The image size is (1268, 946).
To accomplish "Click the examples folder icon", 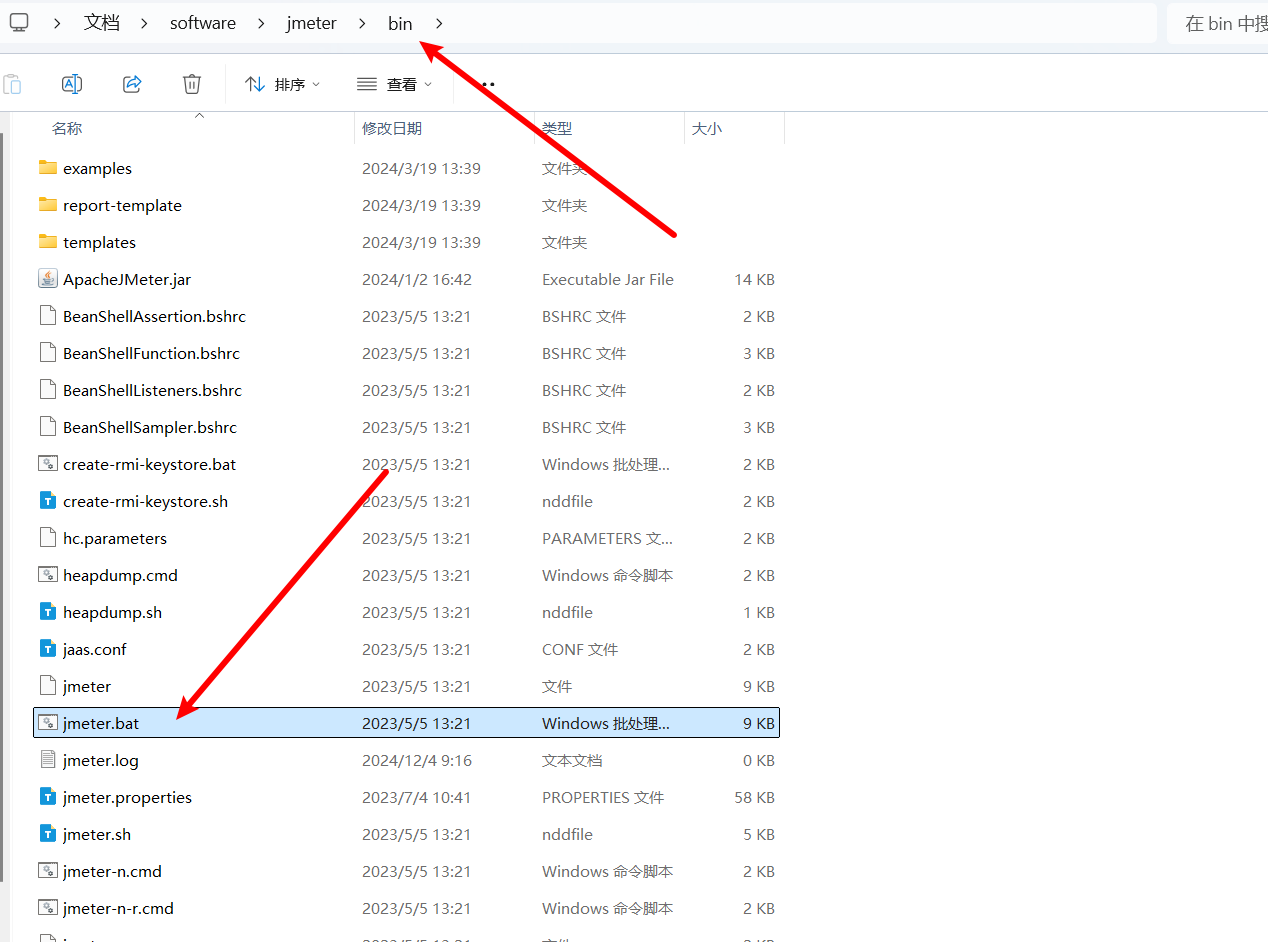I will [x=48, y=168].
